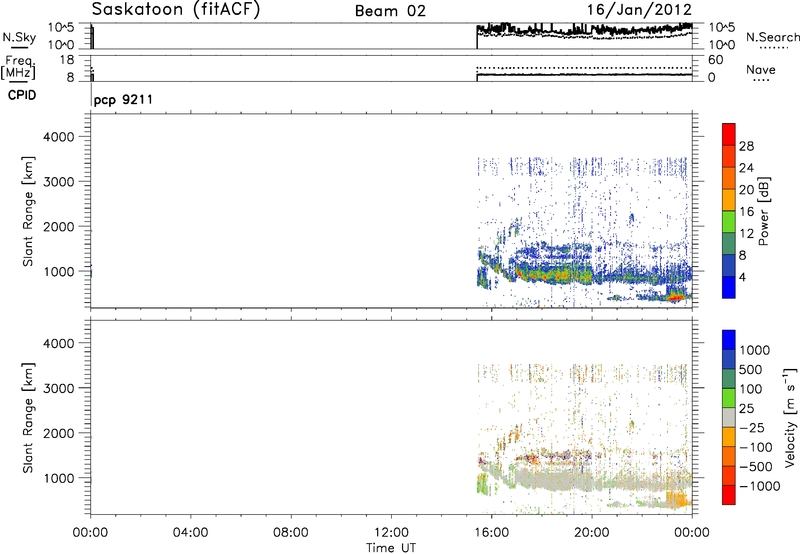Click the Nave legend label
The image size is (800, 554).
(x=760, y=70)
